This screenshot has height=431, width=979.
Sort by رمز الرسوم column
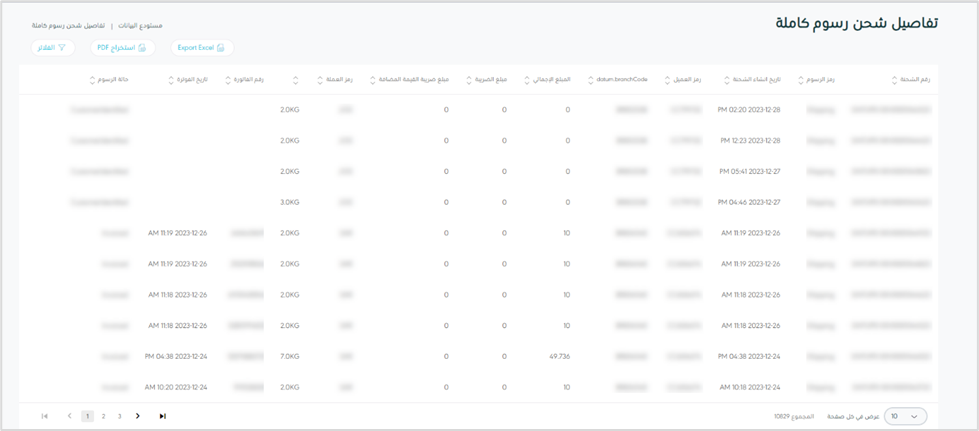[x=800, y=79]
